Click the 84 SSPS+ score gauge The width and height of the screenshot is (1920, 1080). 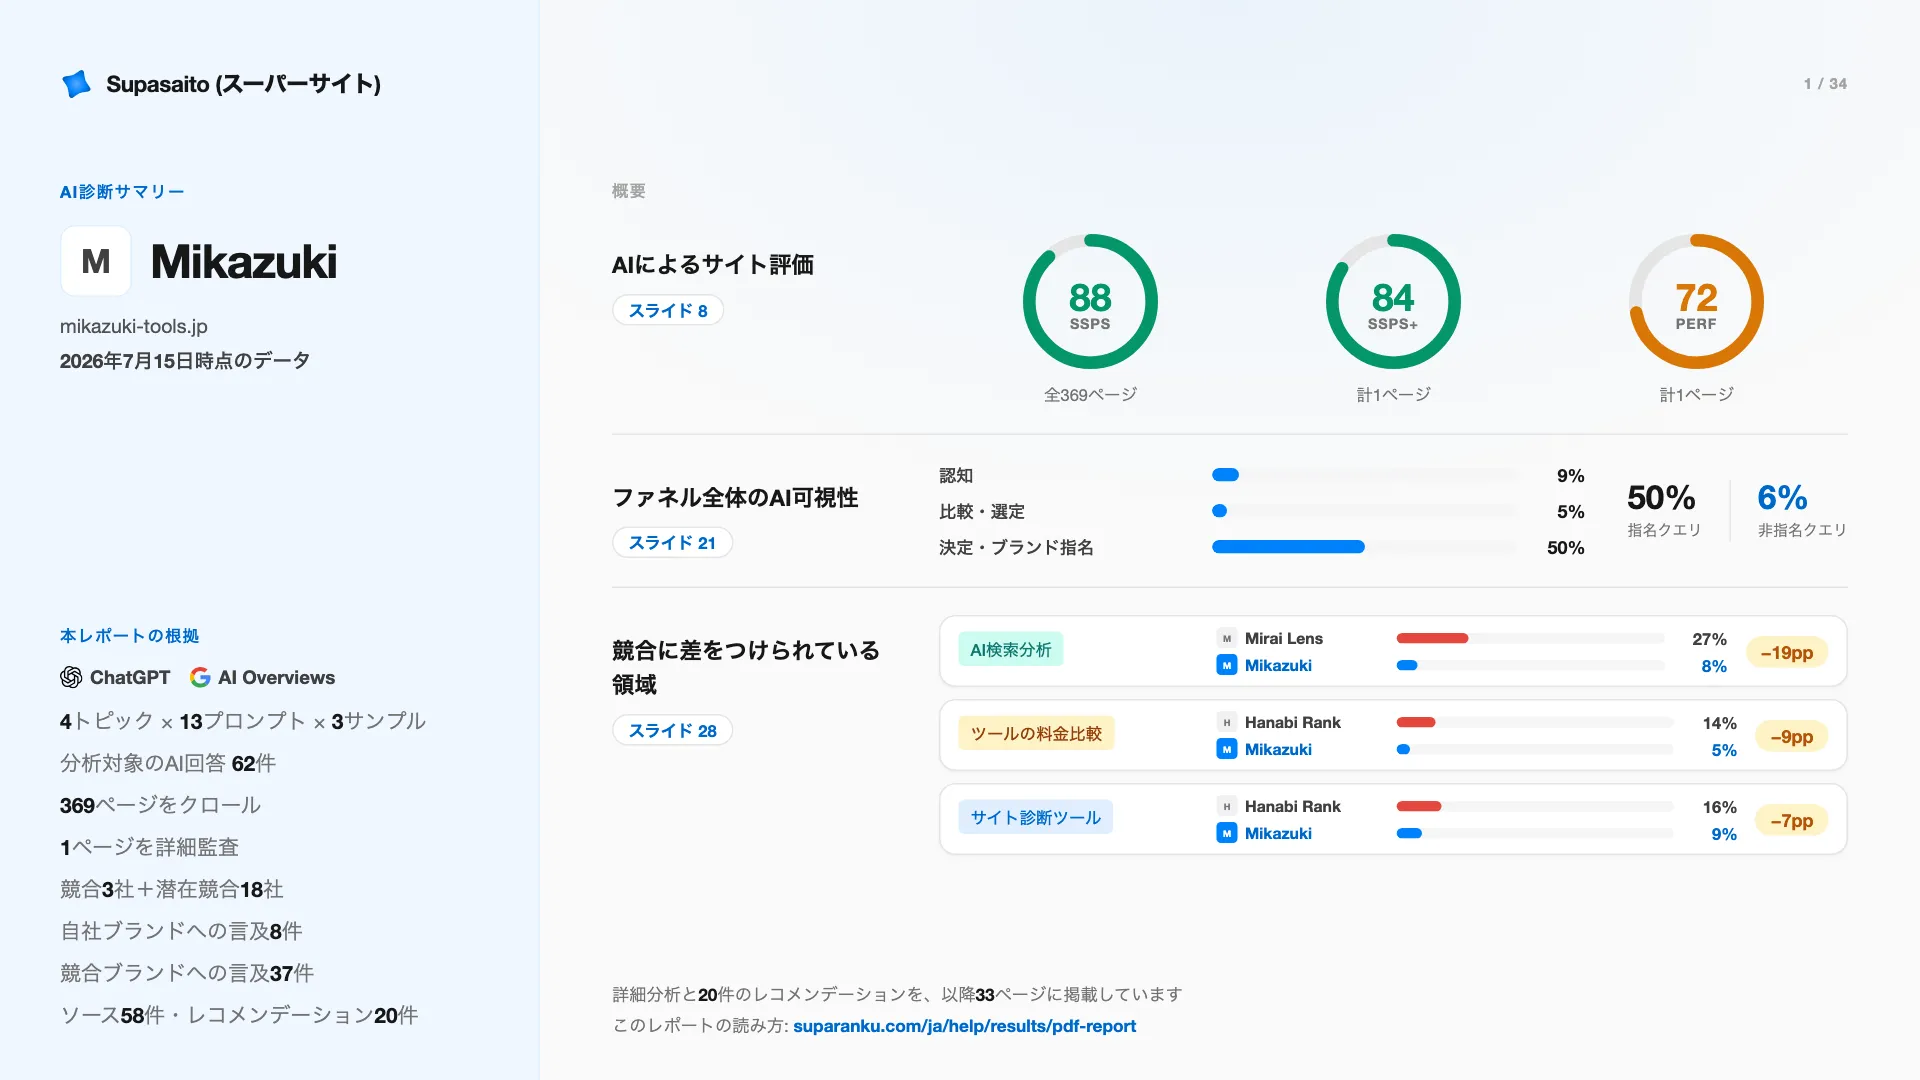[x=1393, y=301]
